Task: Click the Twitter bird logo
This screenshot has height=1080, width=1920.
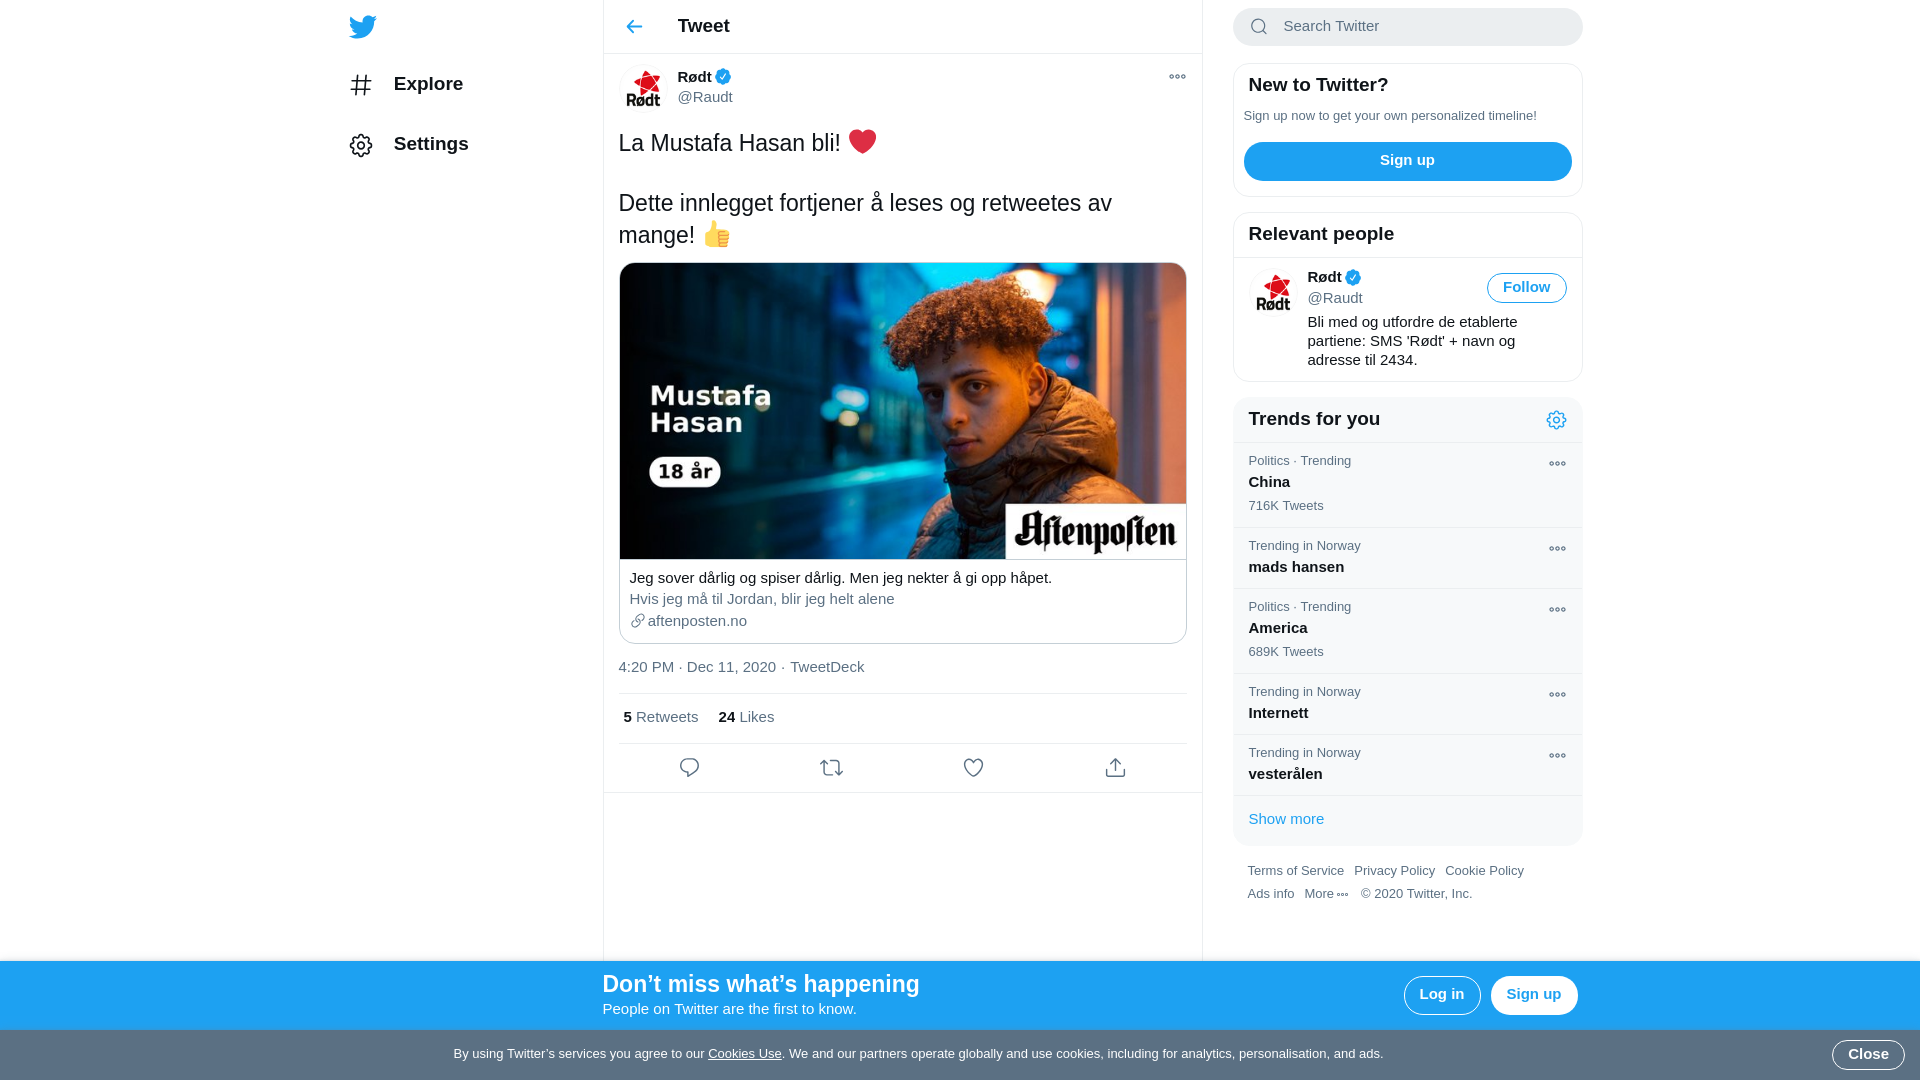Action: tap(362, 27)
